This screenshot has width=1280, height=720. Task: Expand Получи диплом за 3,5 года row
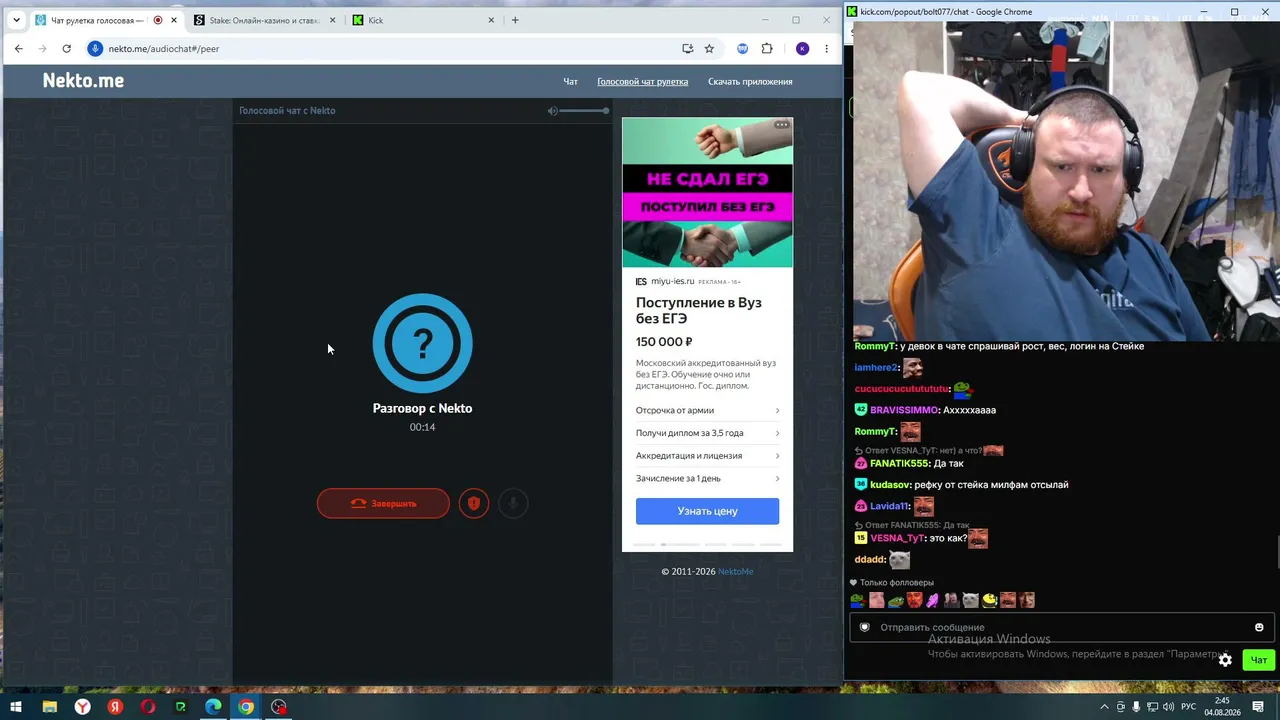pyautogui.click(x=707, y=433)
